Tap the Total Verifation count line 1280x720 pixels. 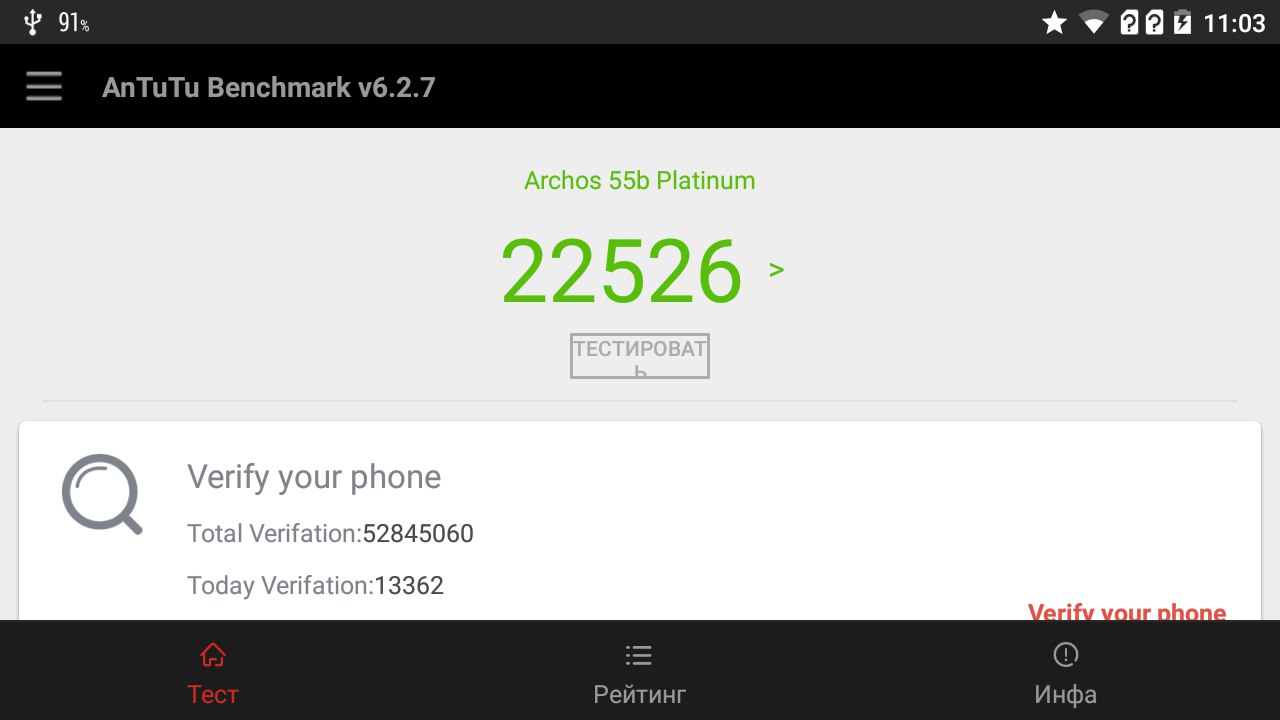(x=330, y=534)
